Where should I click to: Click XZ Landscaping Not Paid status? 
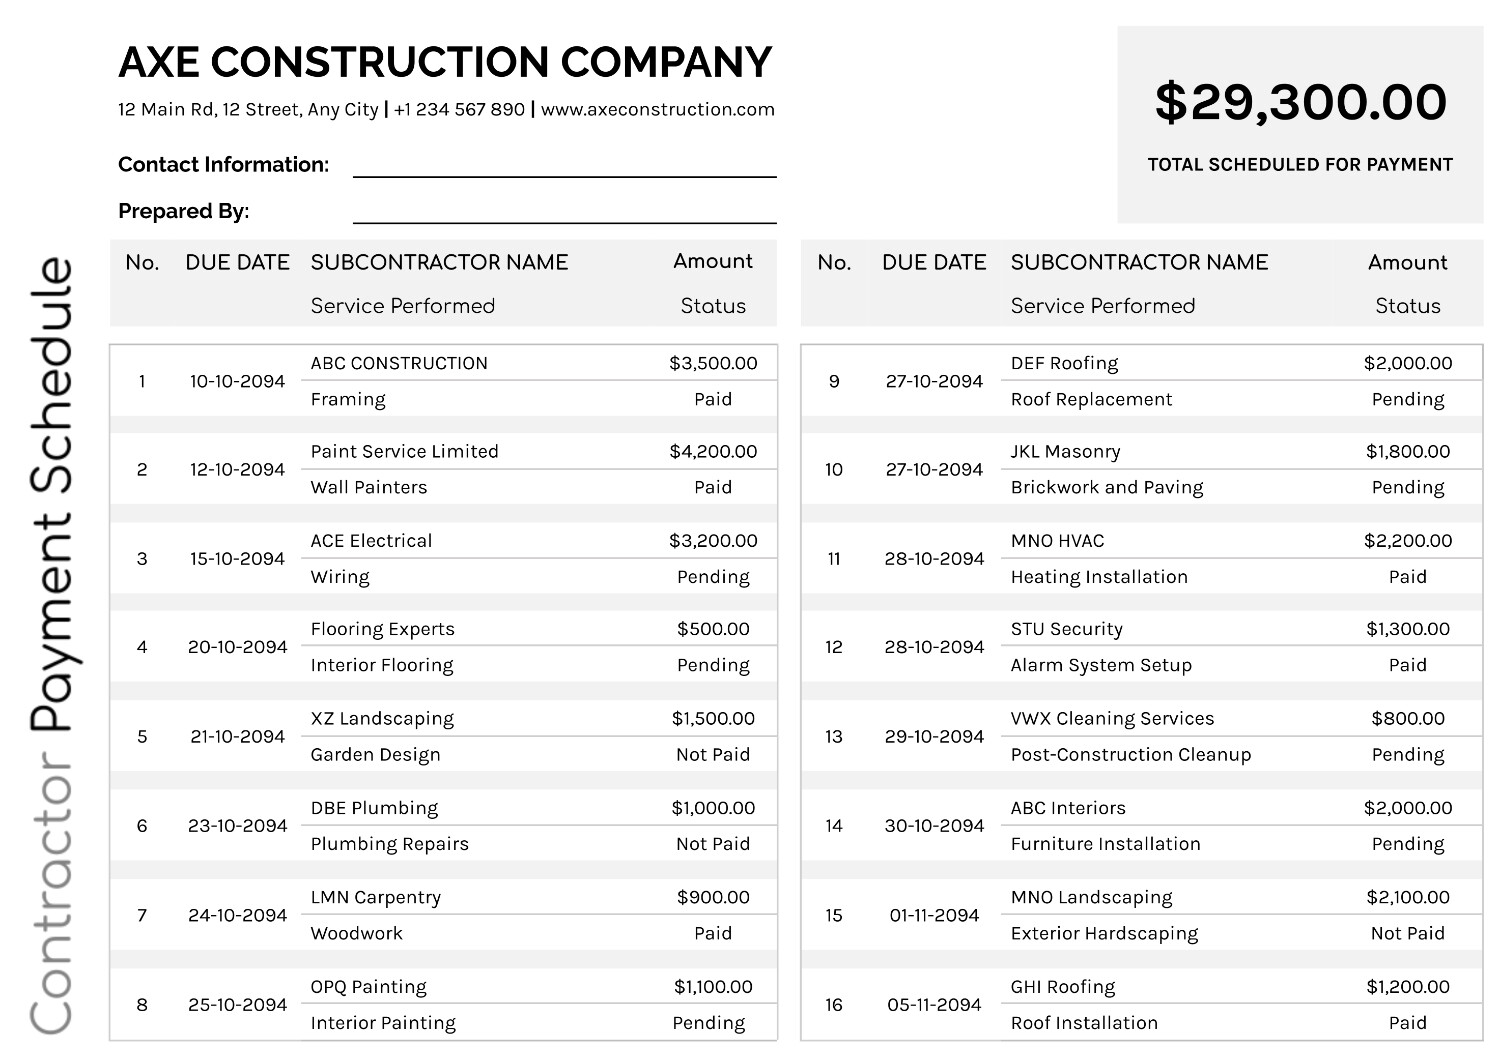[x=713, y=755]
